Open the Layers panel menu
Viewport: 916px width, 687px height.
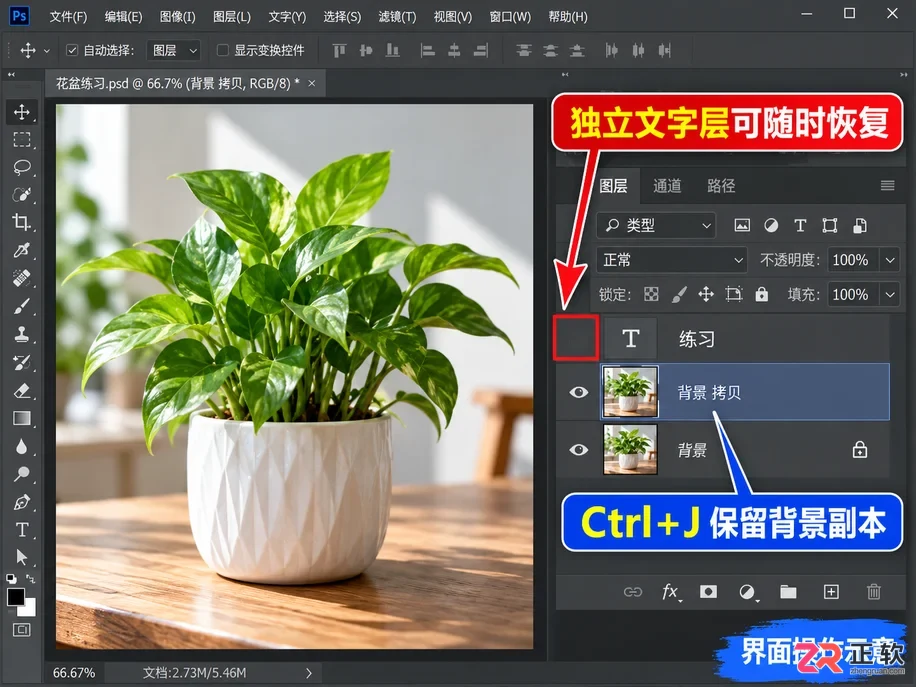click(x=887, y=186)
